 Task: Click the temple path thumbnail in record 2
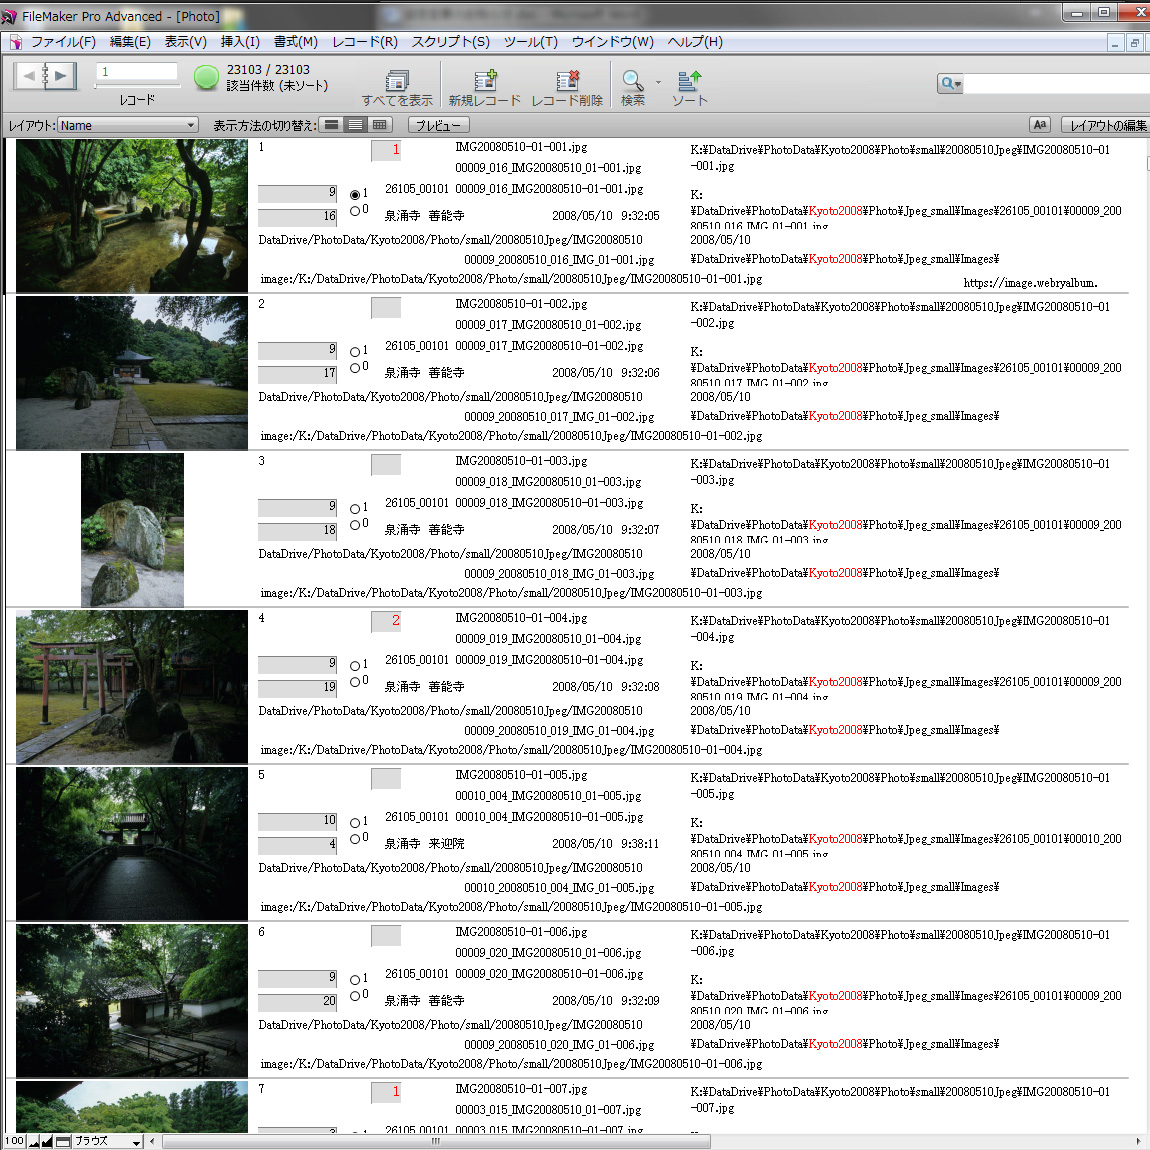[x=132, y=373]
